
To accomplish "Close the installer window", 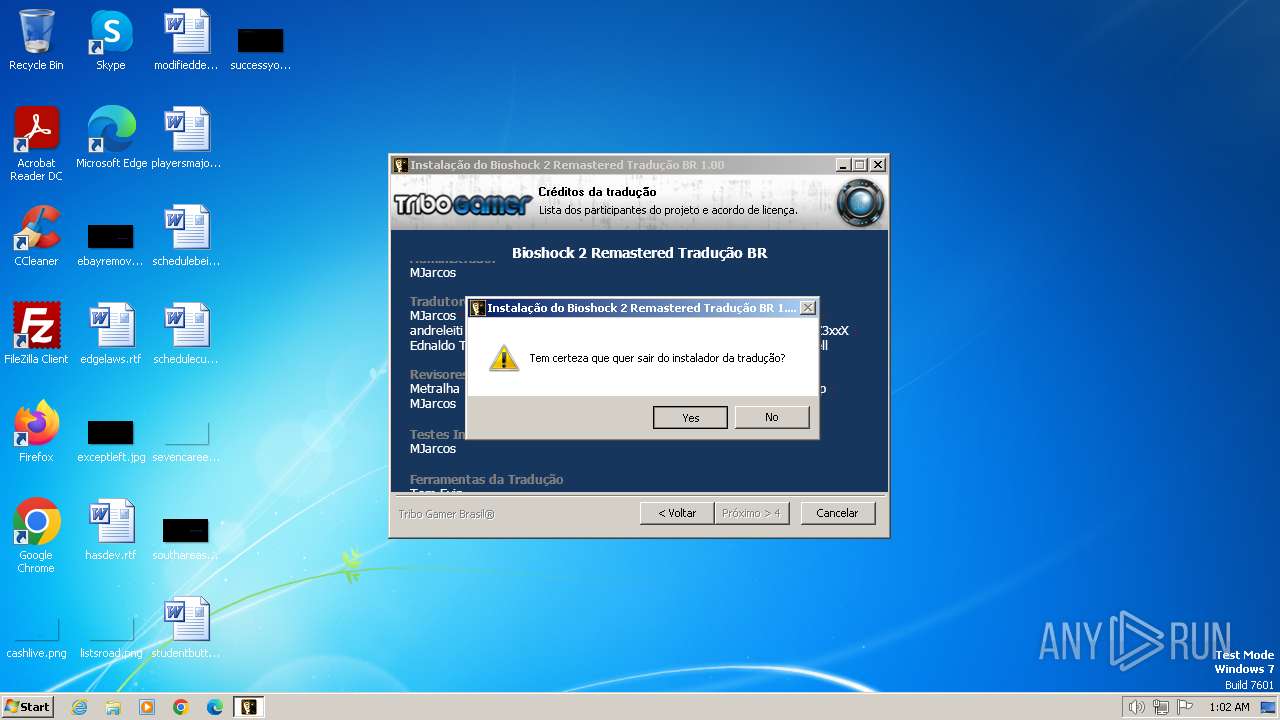I will click(x=877, y=165).
